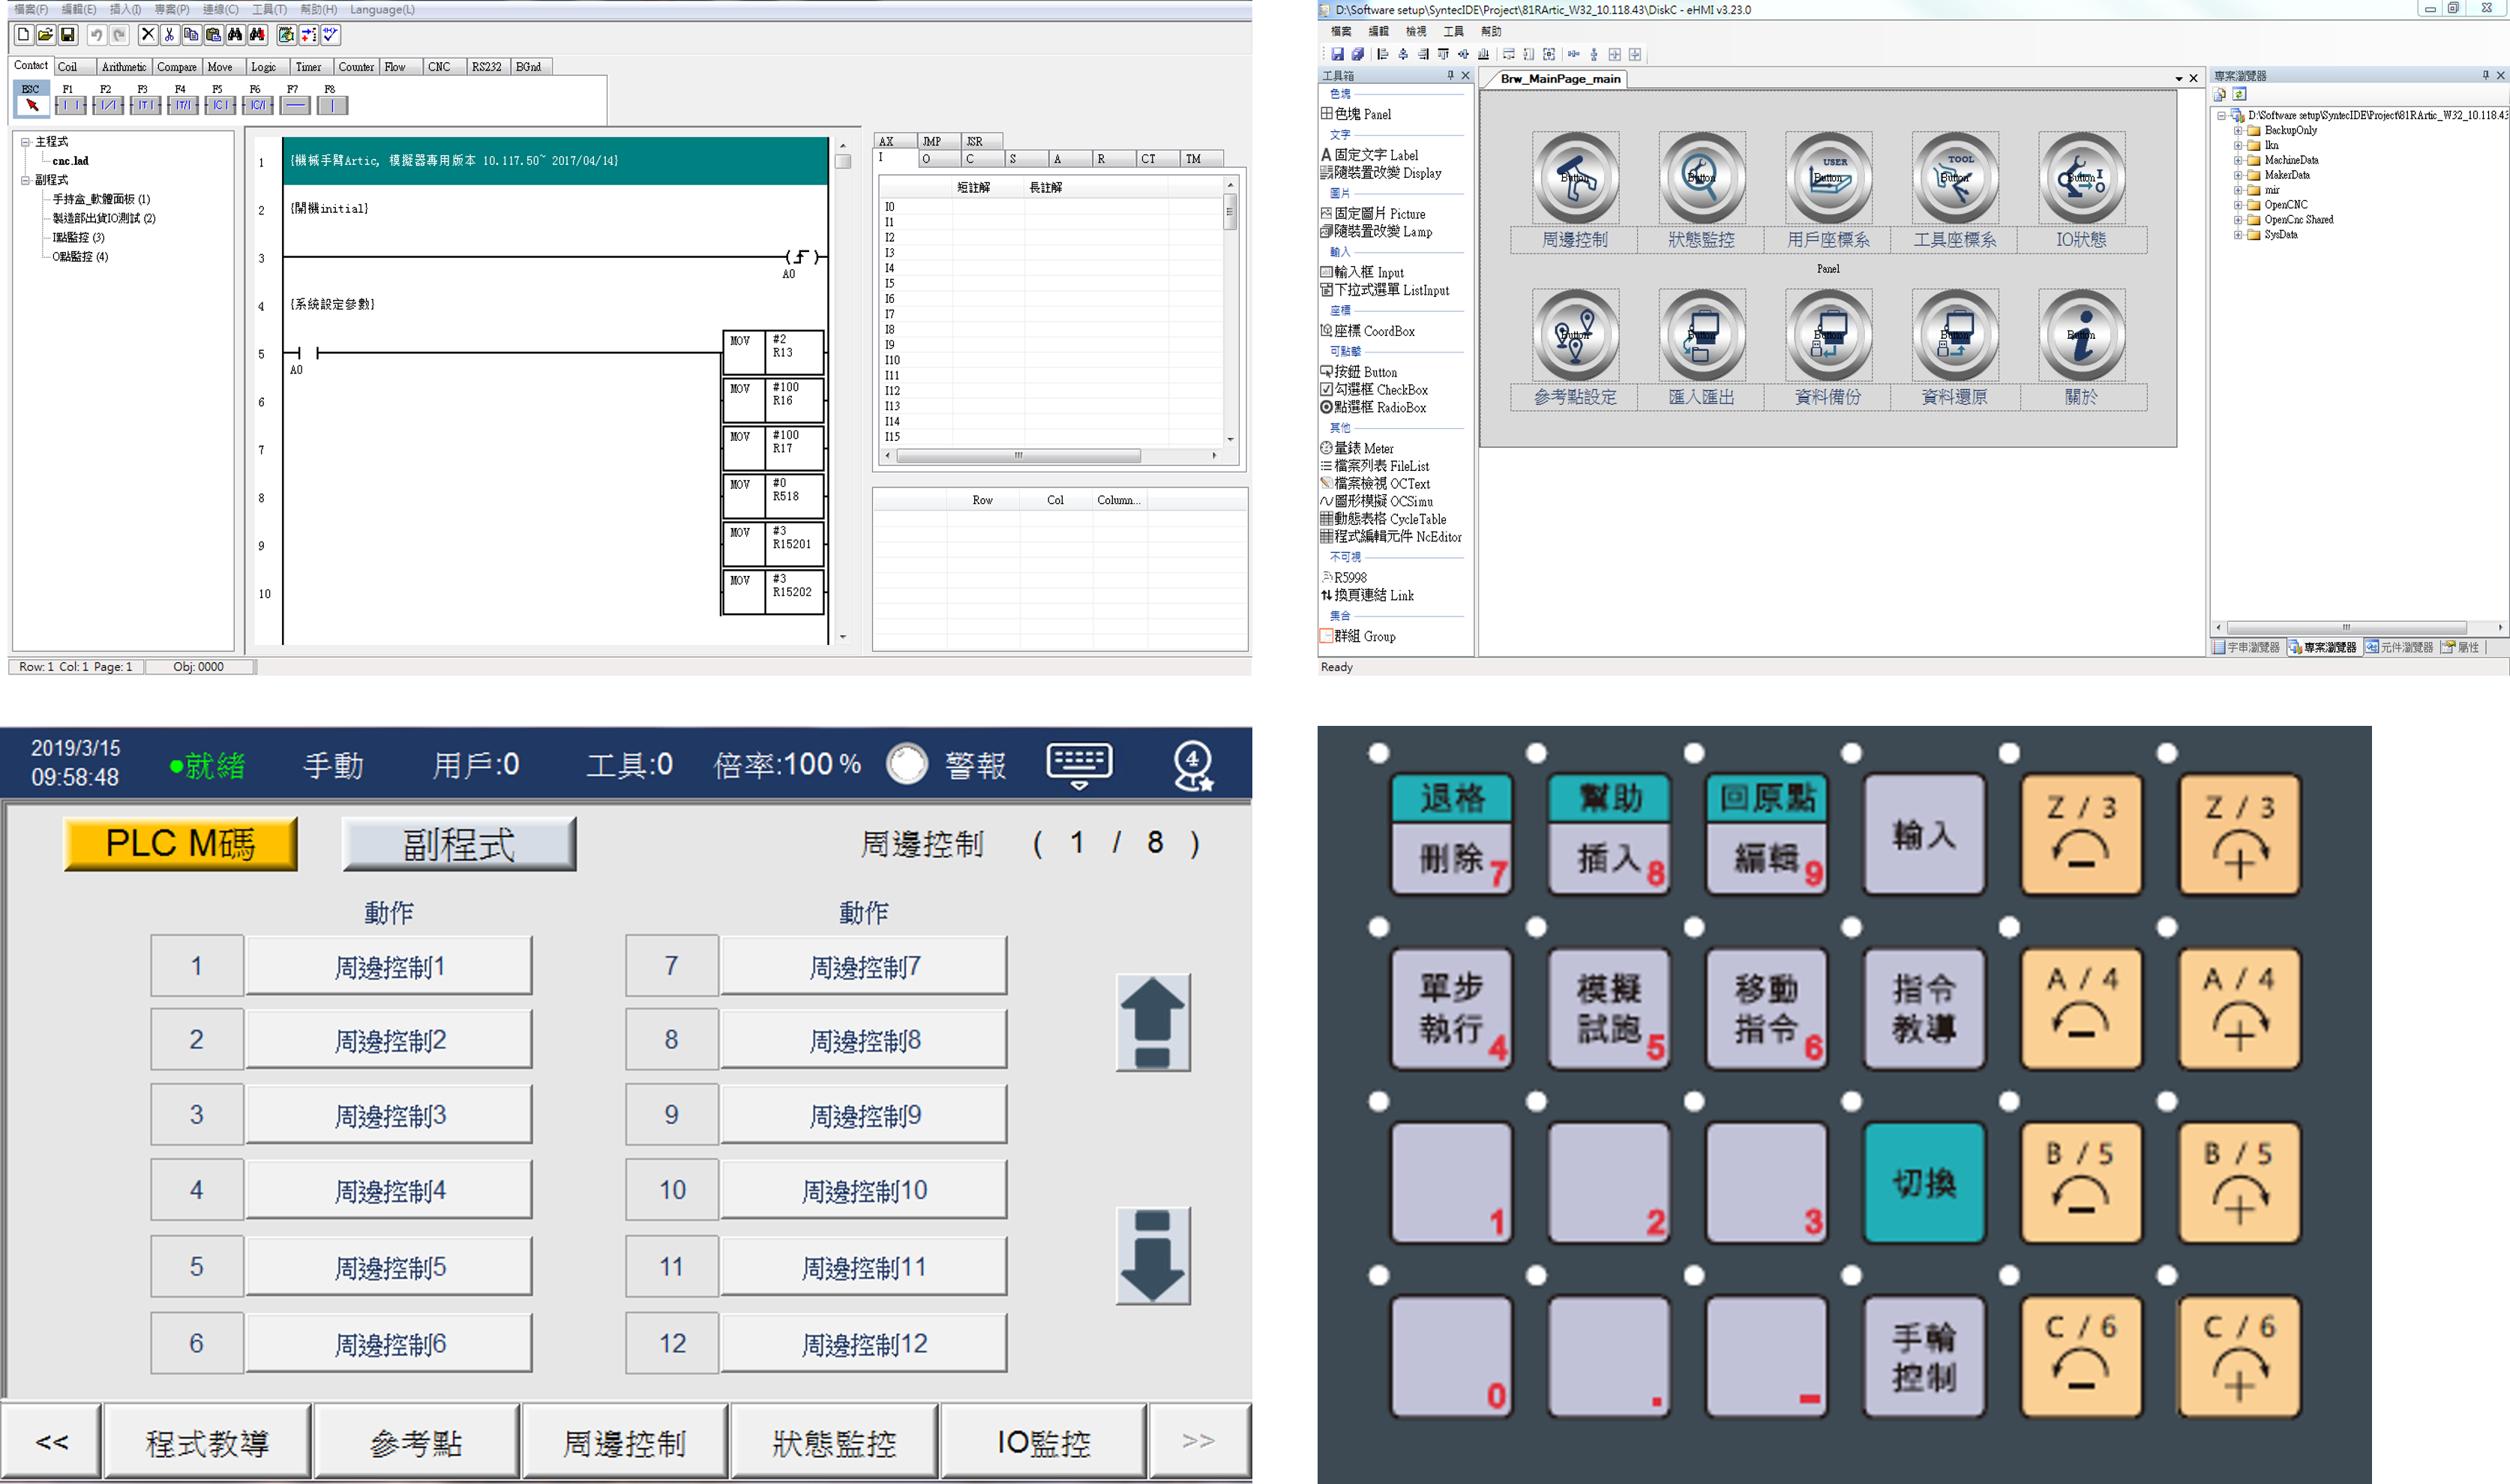
Task: Click the save icon in ladder editor toolbar
Action: (x=68, y=35)
